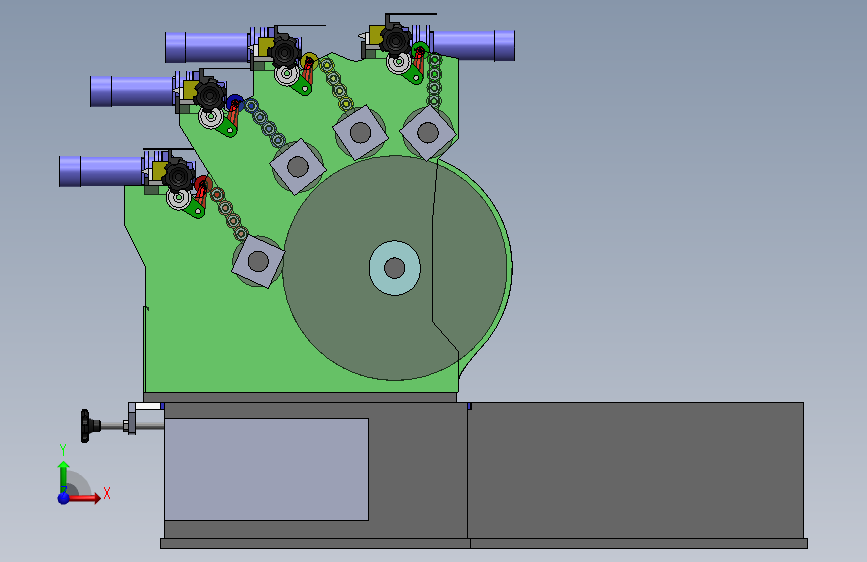This screenshot has width=867, height=562.
Task: Select the square block on the green chain
Action: tap(427, 133)
